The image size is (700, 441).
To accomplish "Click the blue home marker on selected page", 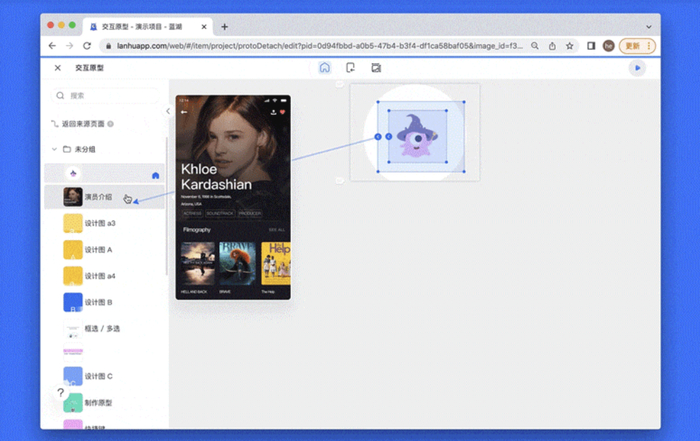I will click(x=155, y=175).
